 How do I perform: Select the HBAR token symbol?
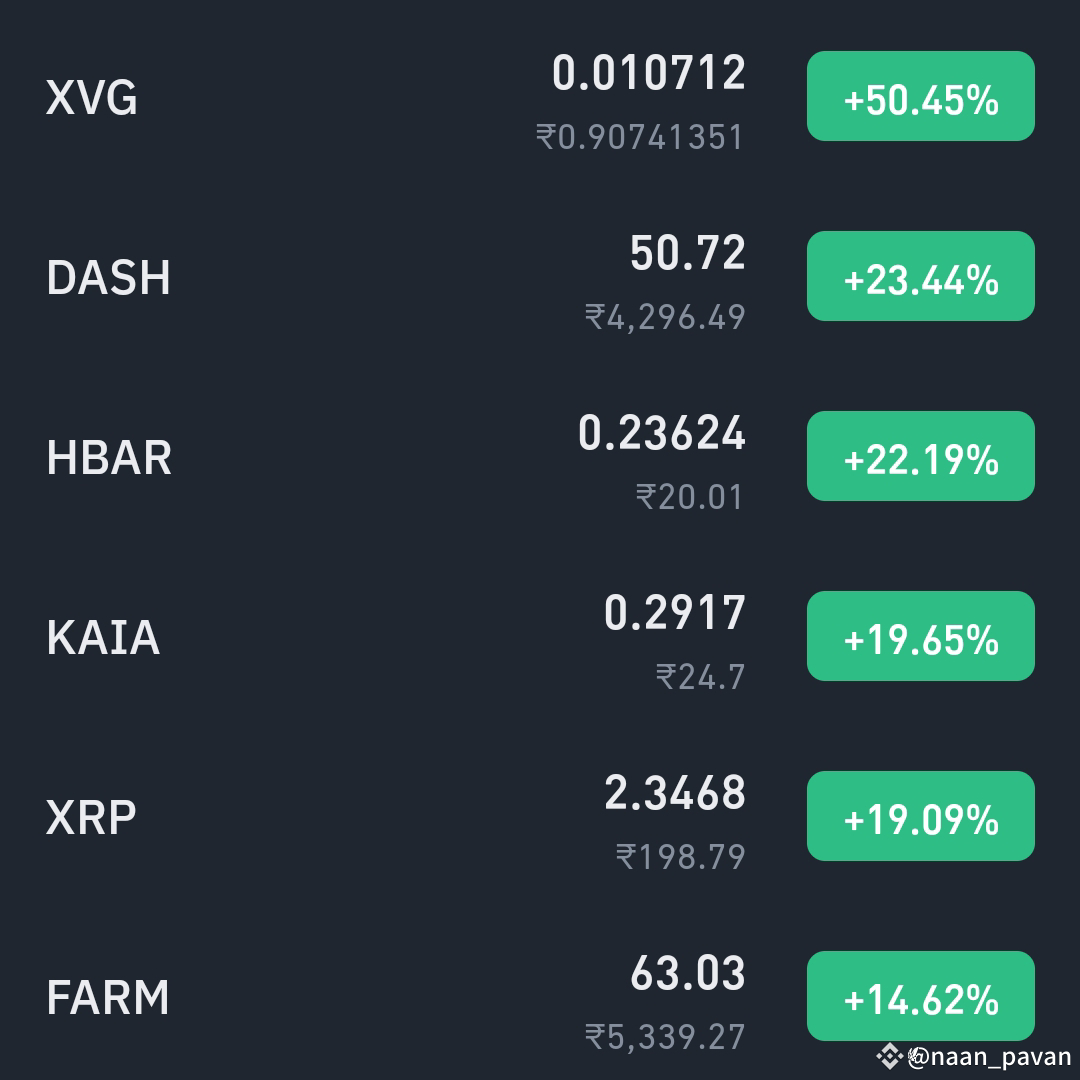110,458
